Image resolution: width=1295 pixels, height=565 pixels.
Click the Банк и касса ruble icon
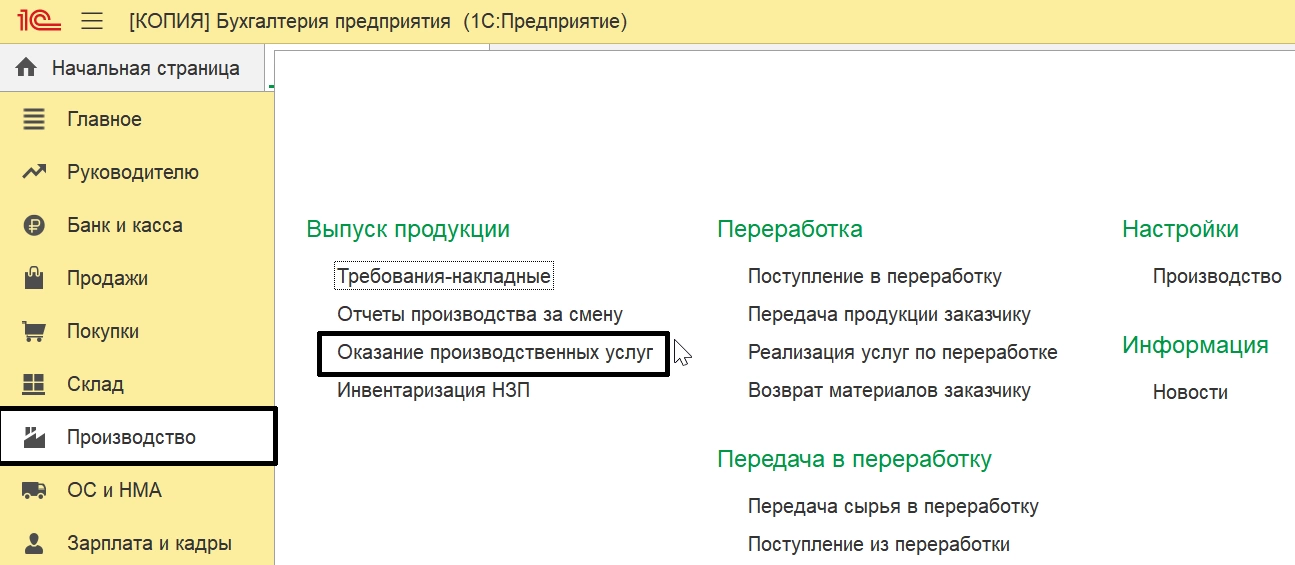[34, 225]
